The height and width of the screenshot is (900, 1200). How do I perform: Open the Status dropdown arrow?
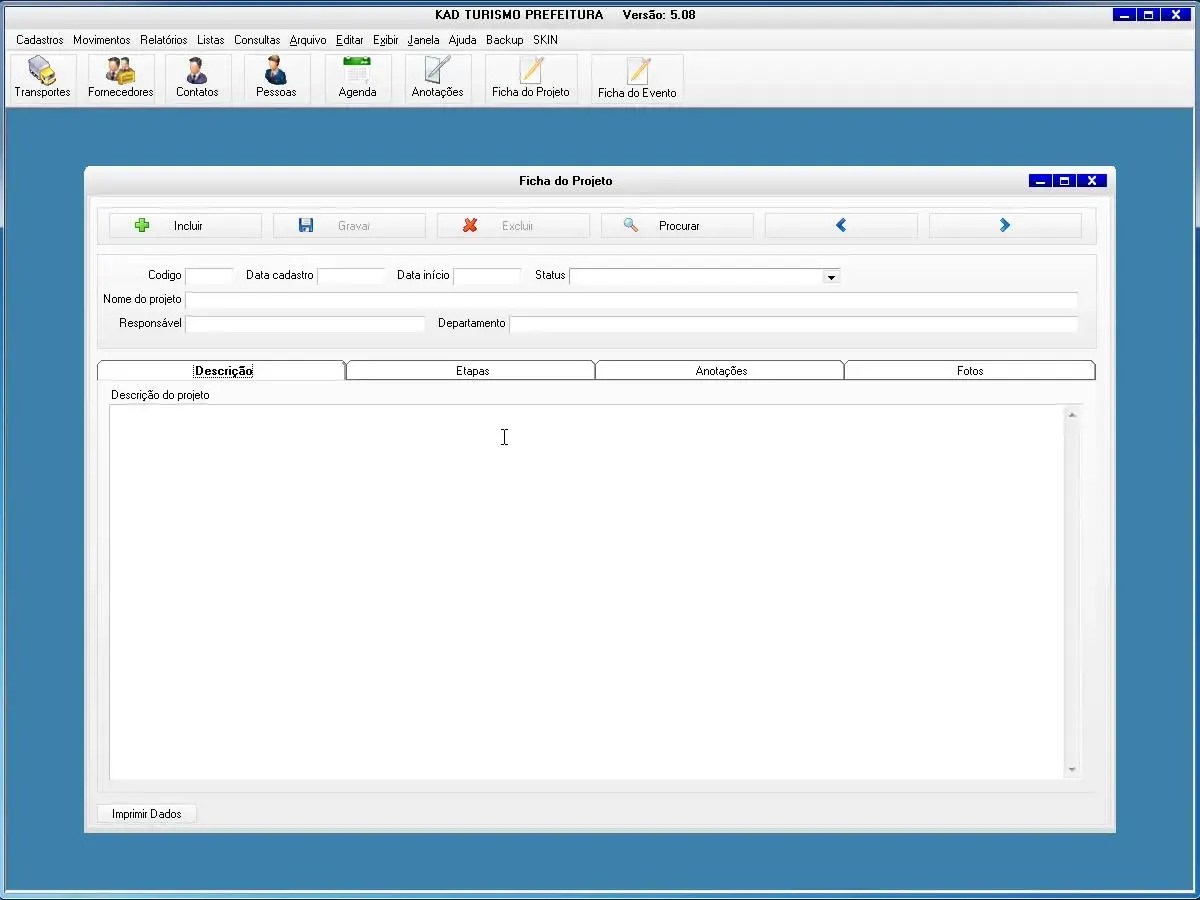click(x=831, y=276)
